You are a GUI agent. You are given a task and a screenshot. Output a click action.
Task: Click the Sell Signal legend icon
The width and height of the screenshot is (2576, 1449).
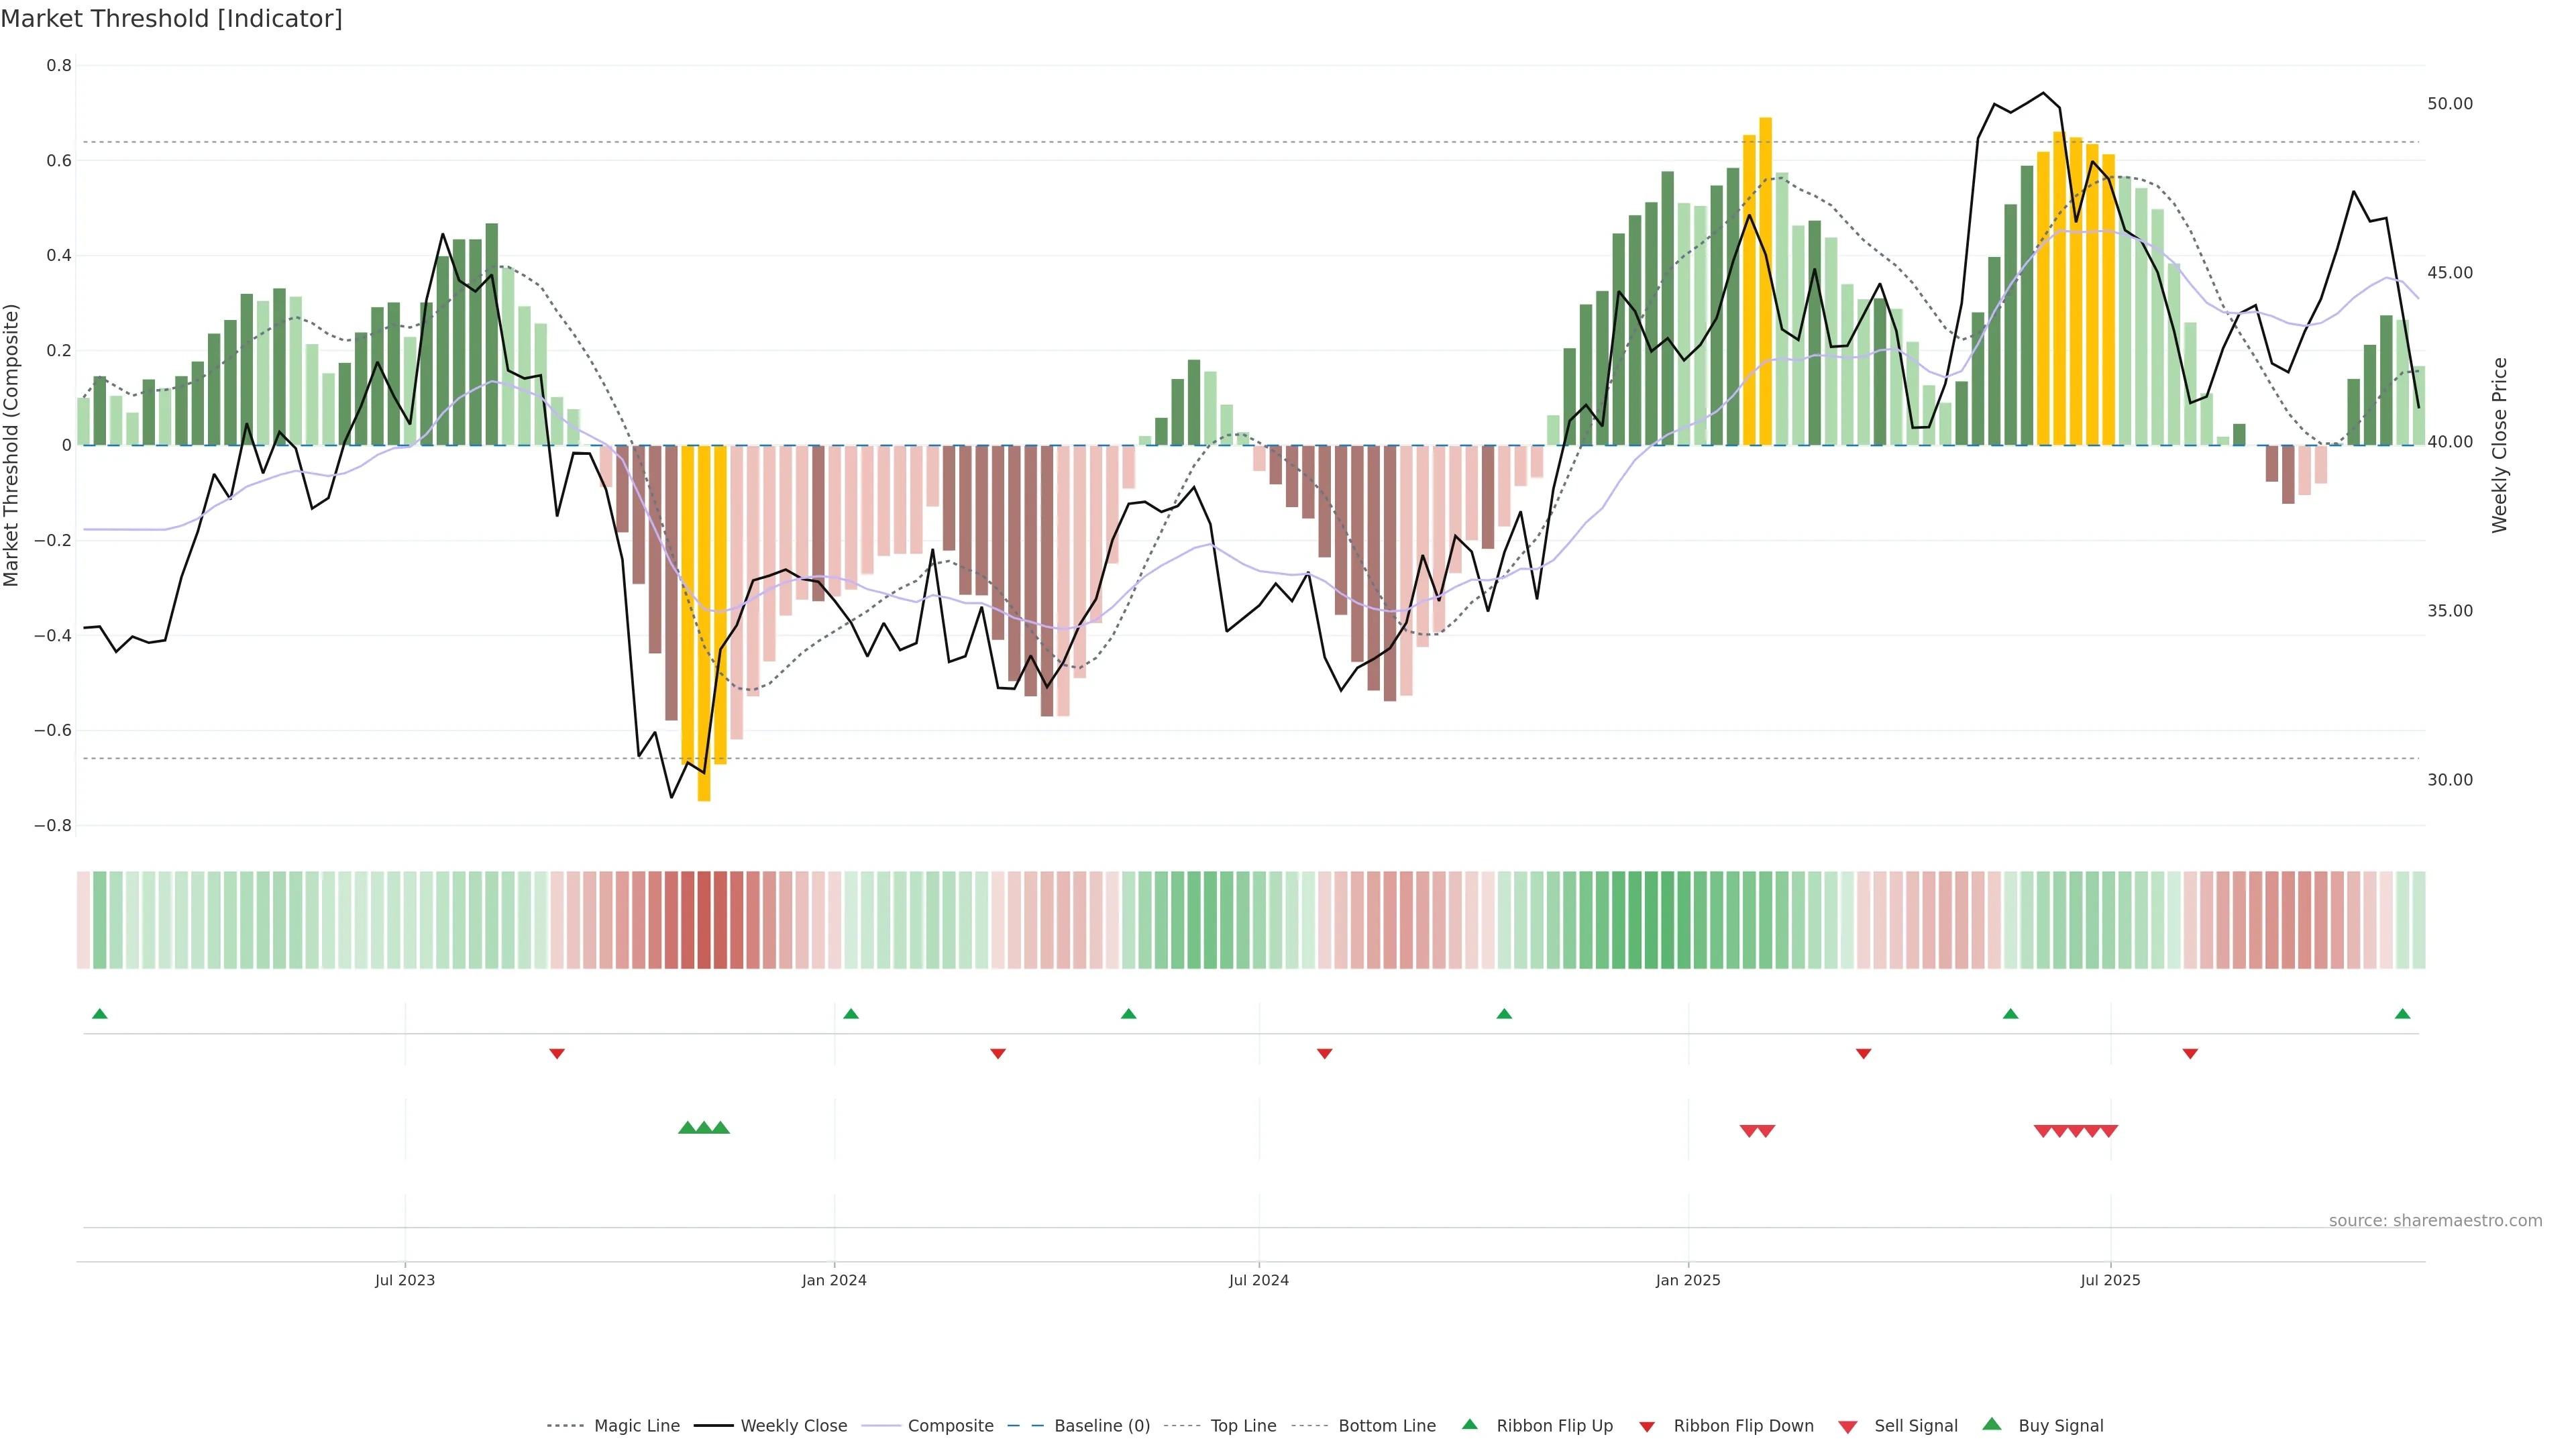pos(1848,1427)
